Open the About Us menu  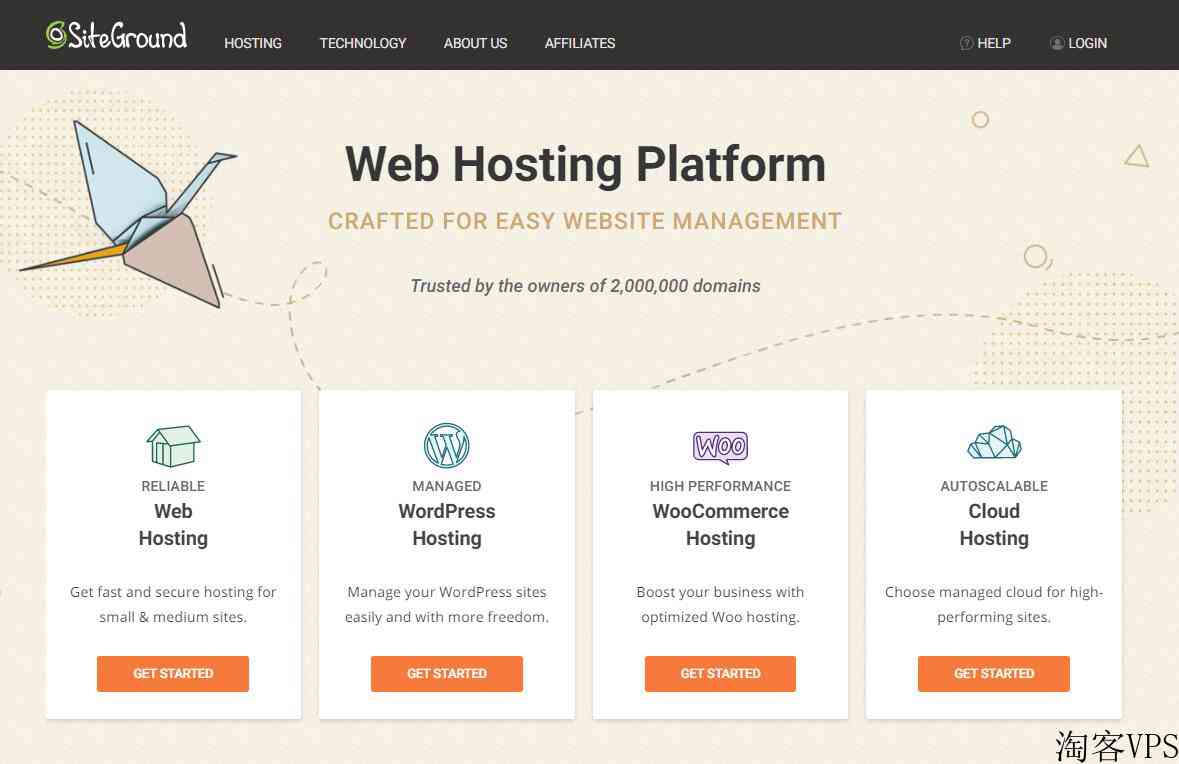[x=475, y=44]
